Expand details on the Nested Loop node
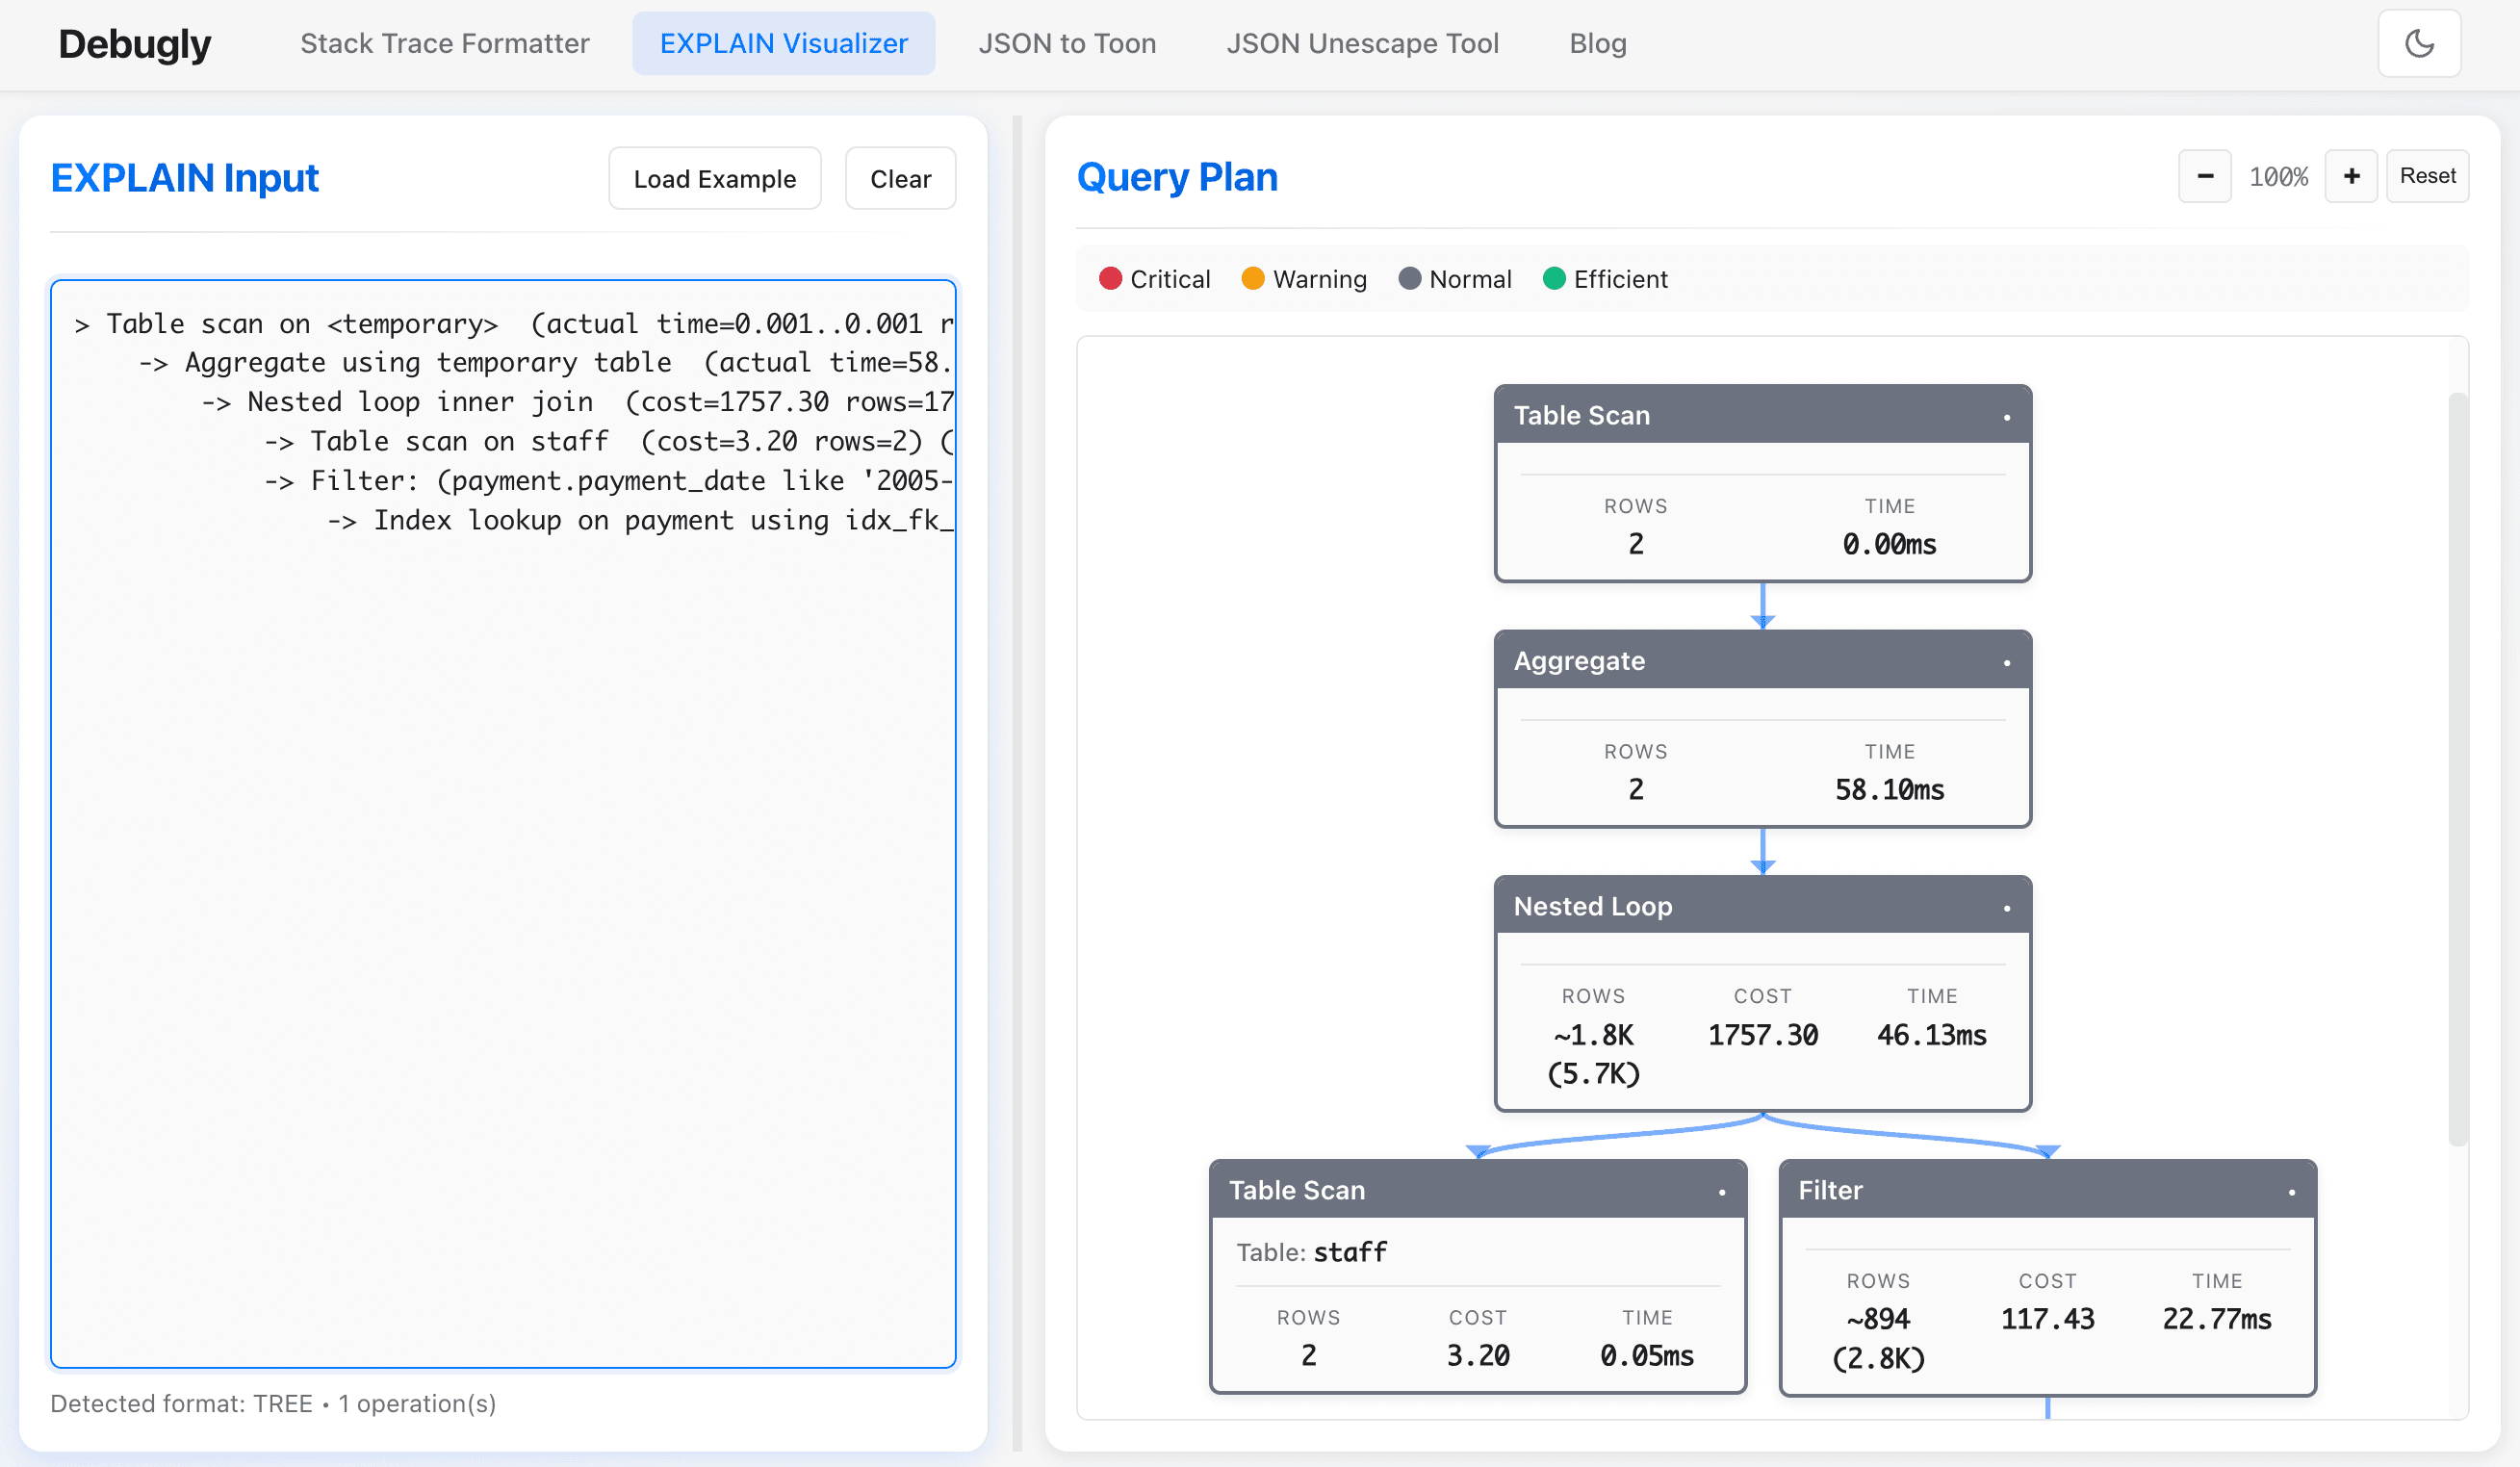 [2007, 907]
